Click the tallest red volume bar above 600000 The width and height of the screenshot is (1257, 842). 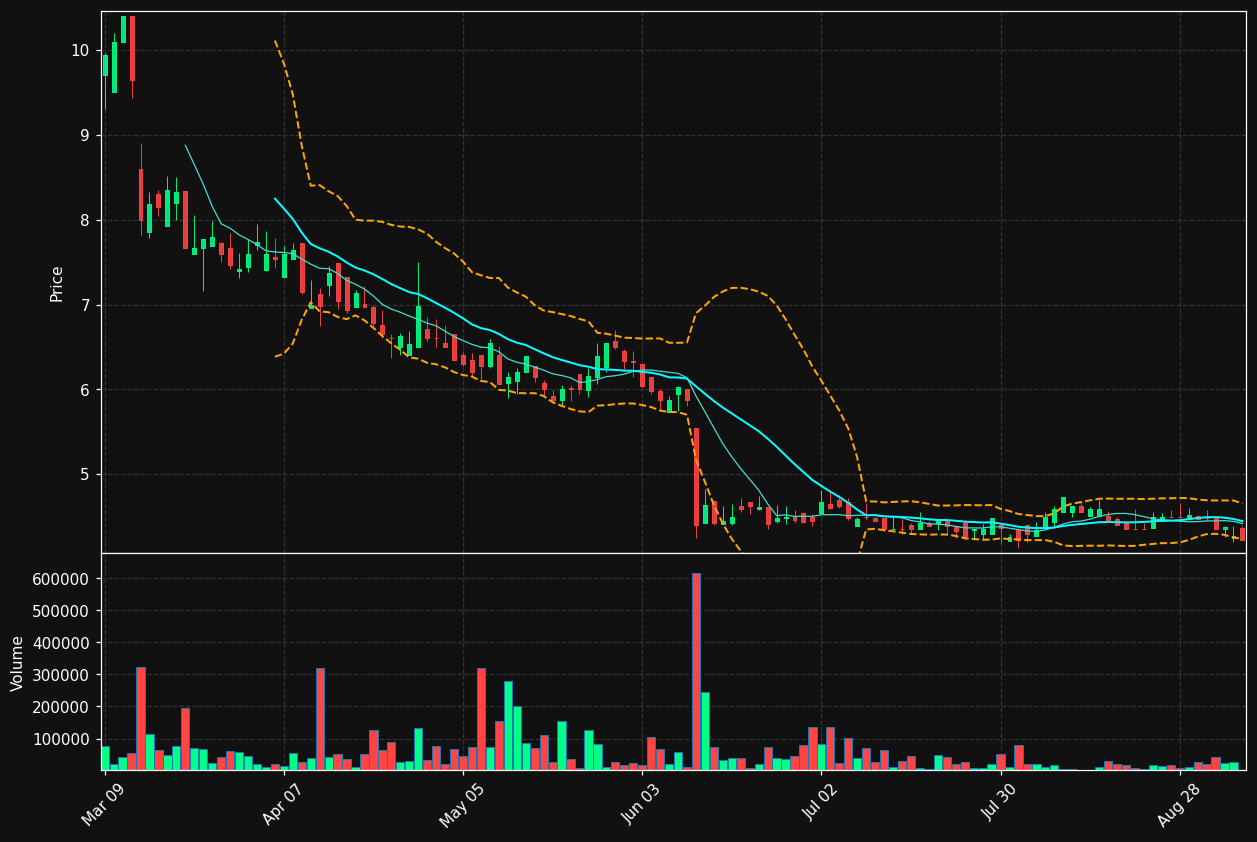point(696,672)
